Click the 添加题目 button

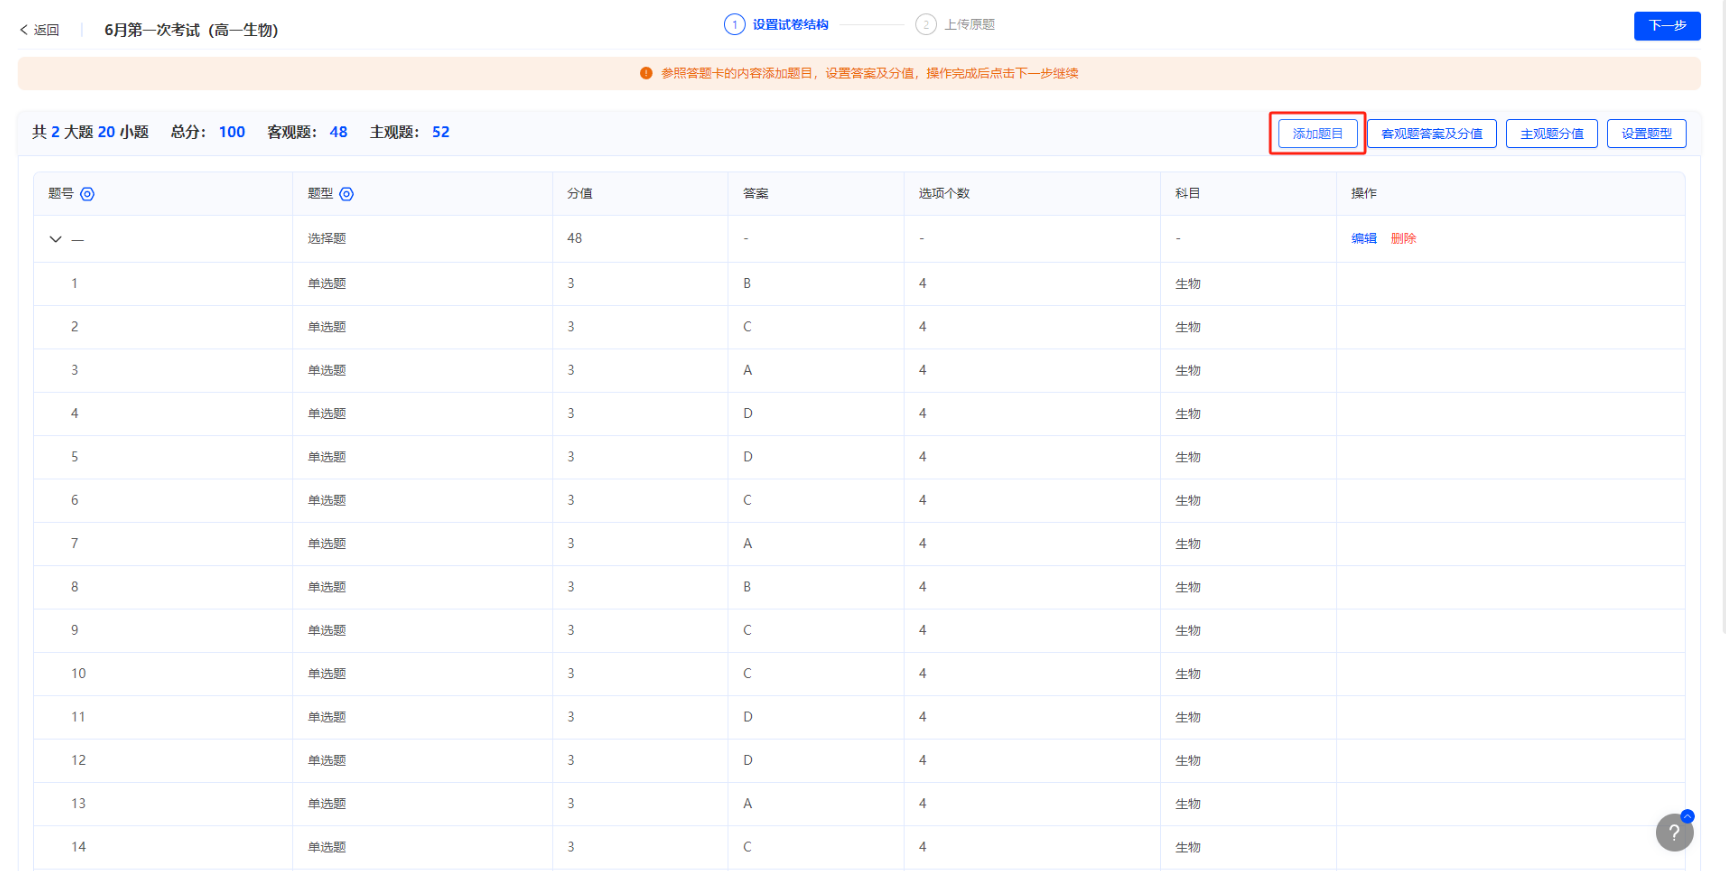[x=1317, y=133]
